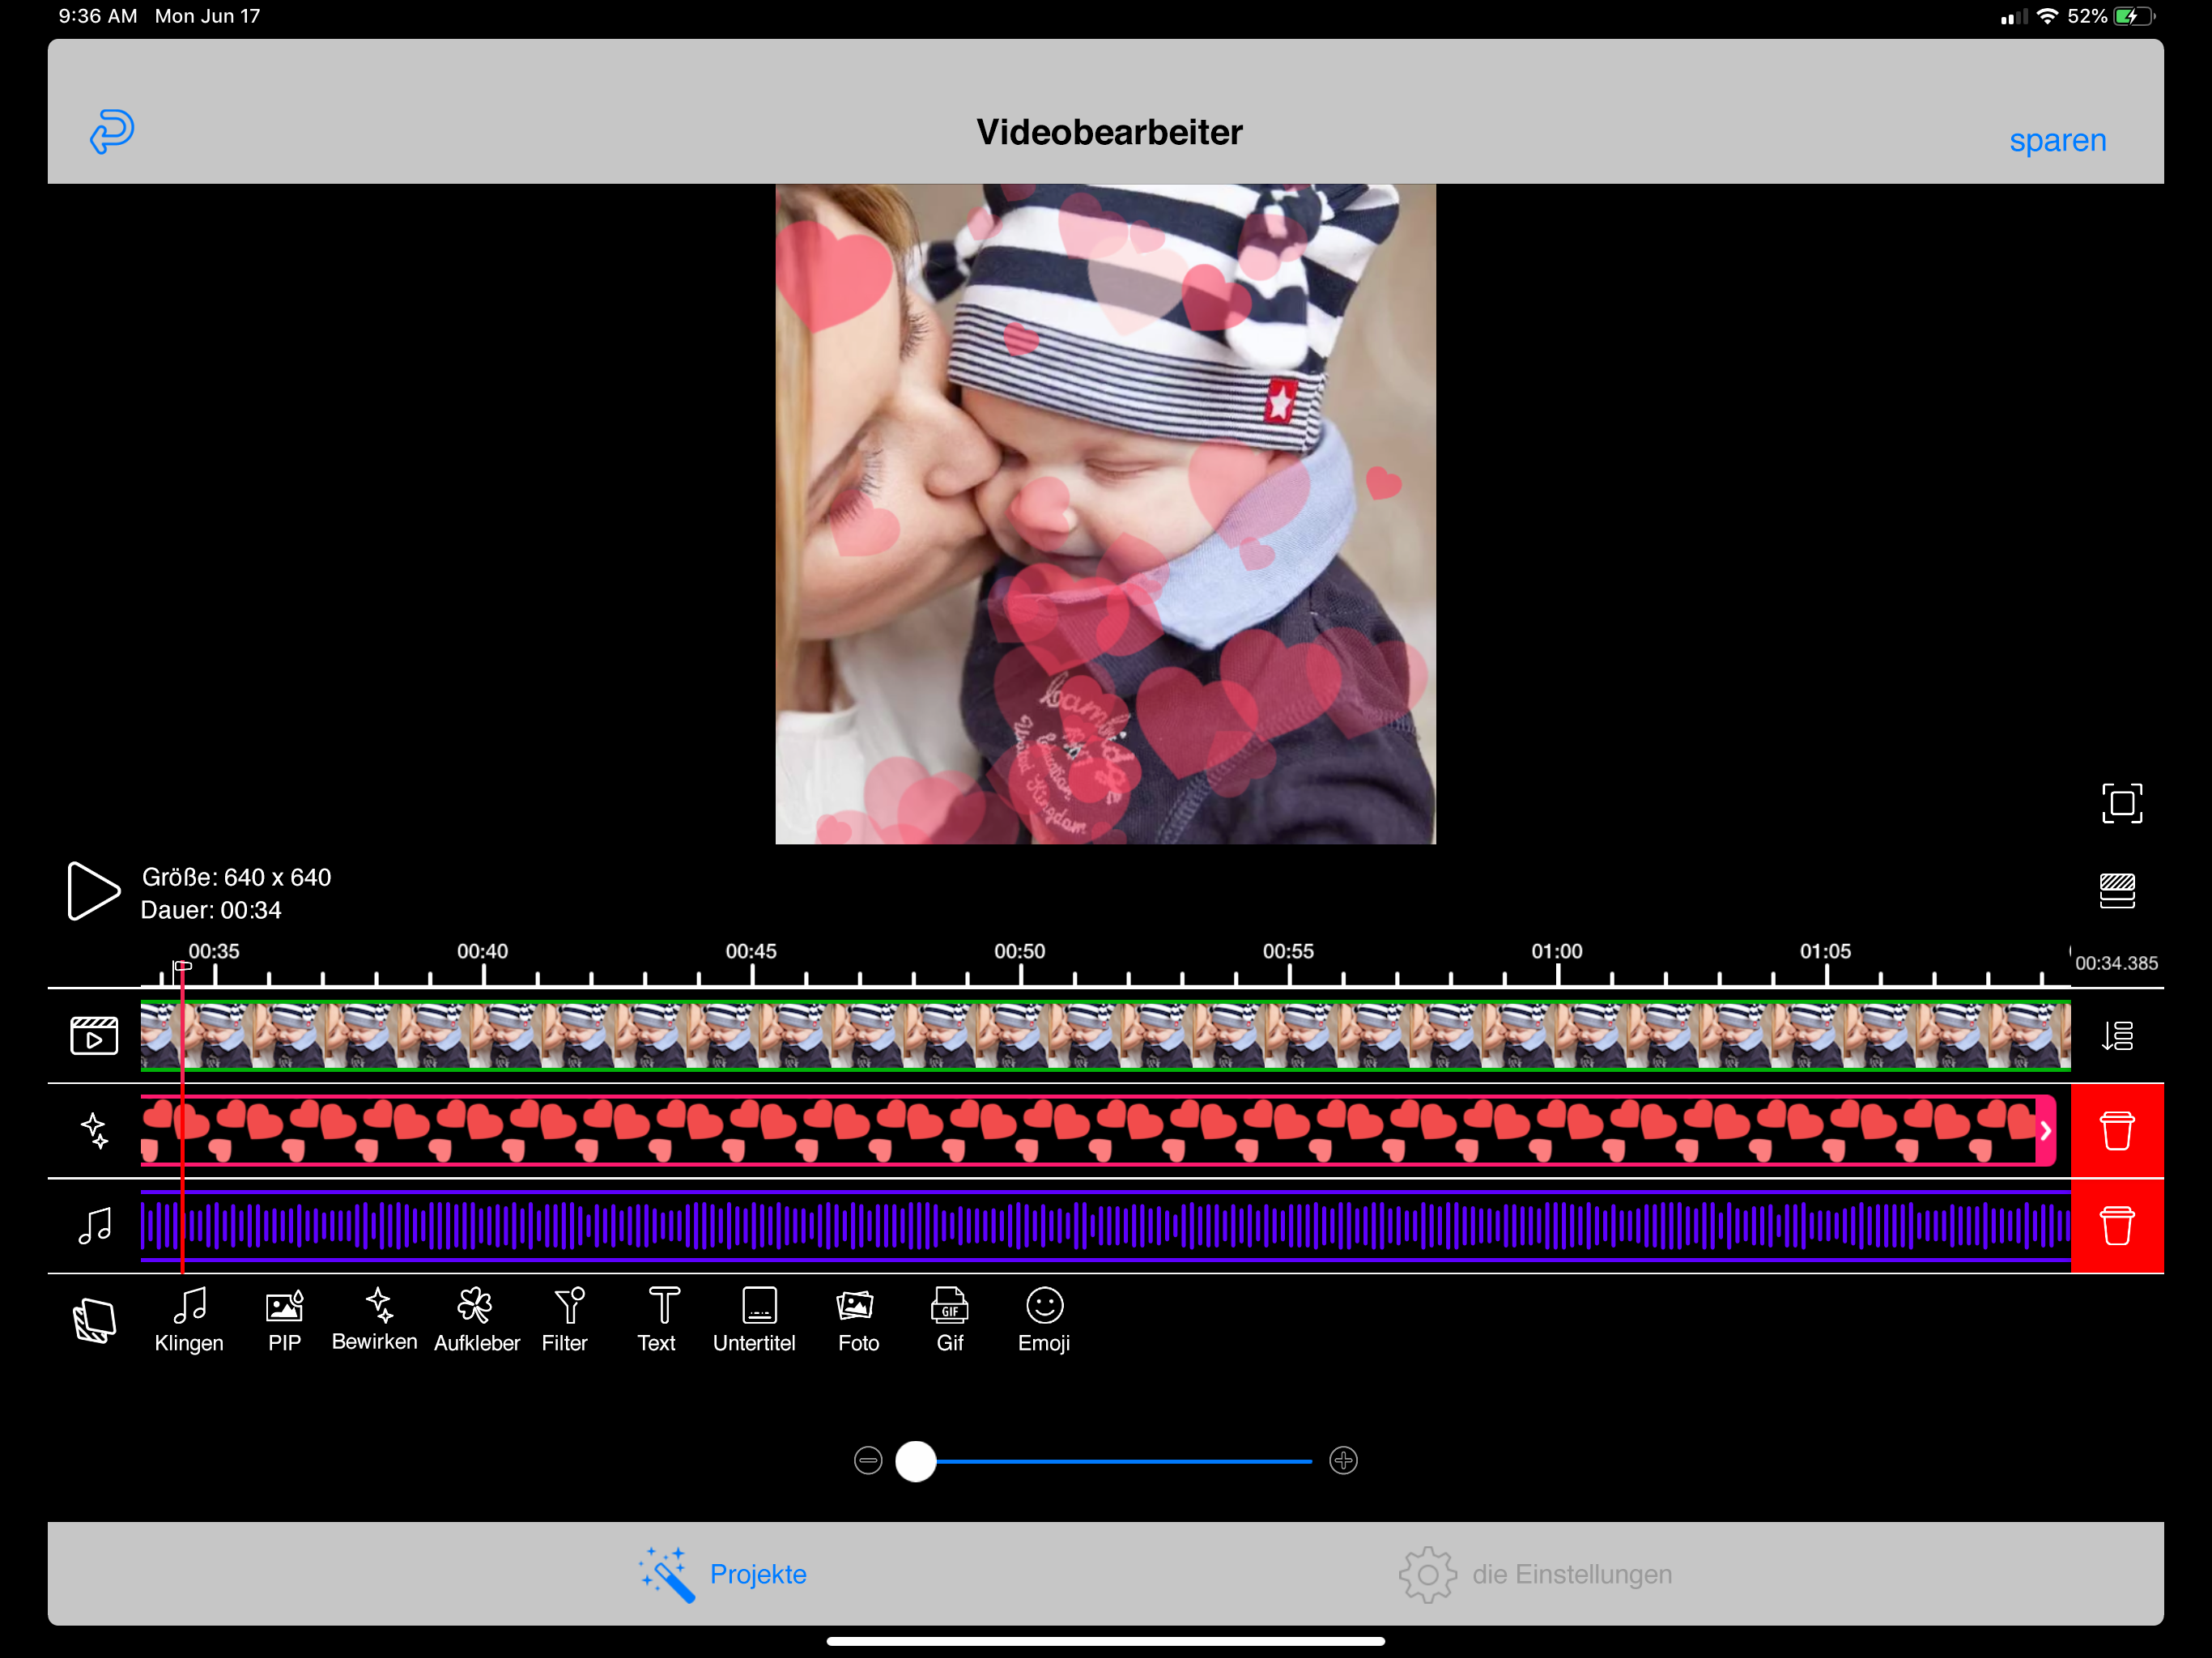
Task: Open the Emoji tool
Action: pyautogui.click(x=1044, y=1319)
